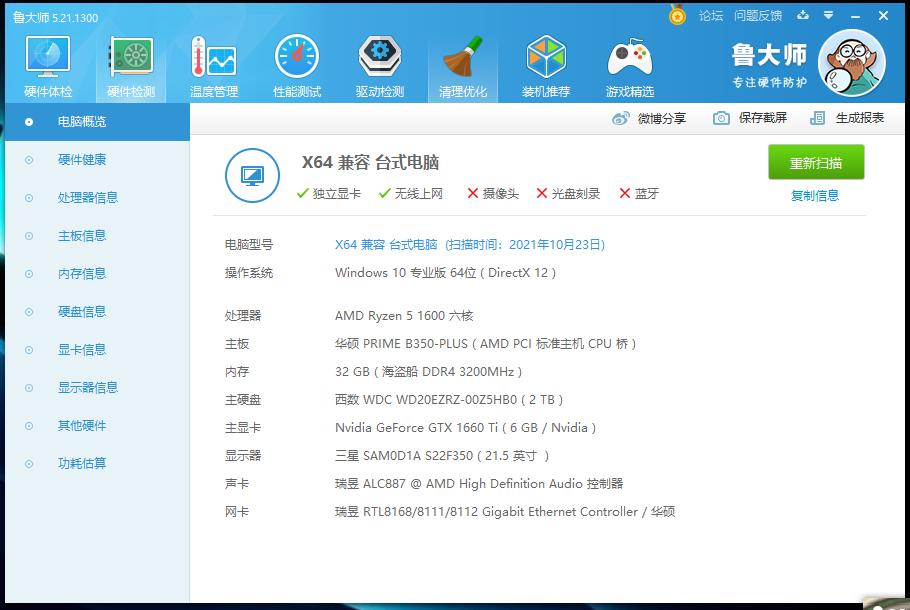Image resolution: width=910 pixels, height=610 pixels.
Task: Click 生成报表 generate report
Action: coord(847,118)
